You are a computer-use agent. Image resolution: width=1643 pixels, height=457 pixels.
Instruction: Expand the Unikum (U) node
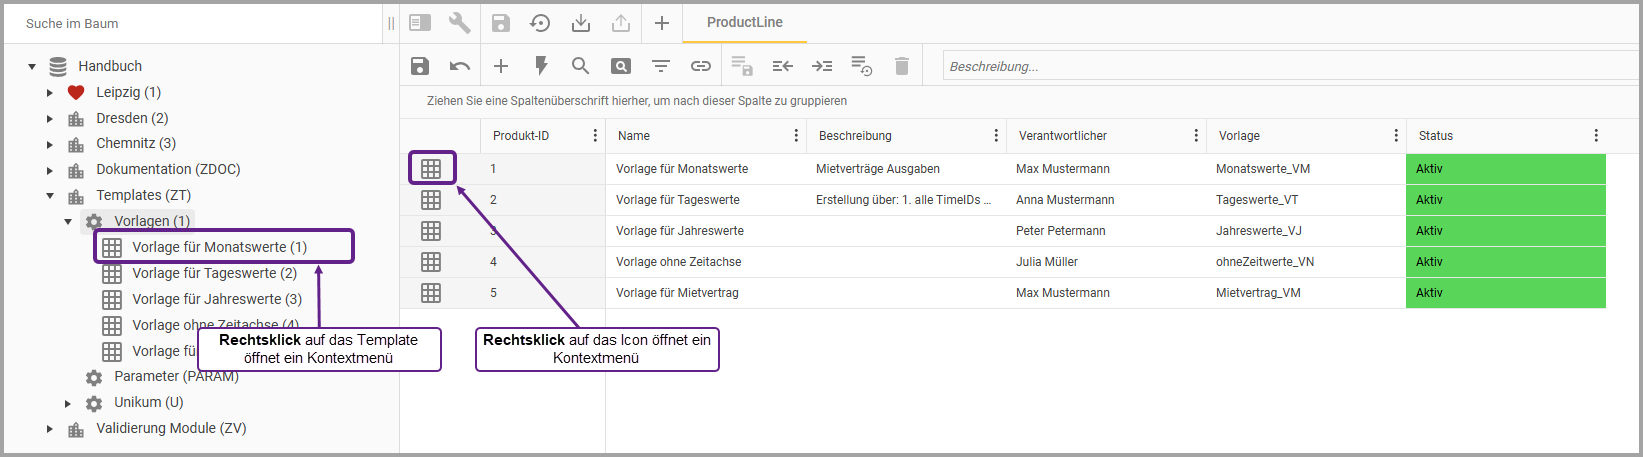(68, 403)
